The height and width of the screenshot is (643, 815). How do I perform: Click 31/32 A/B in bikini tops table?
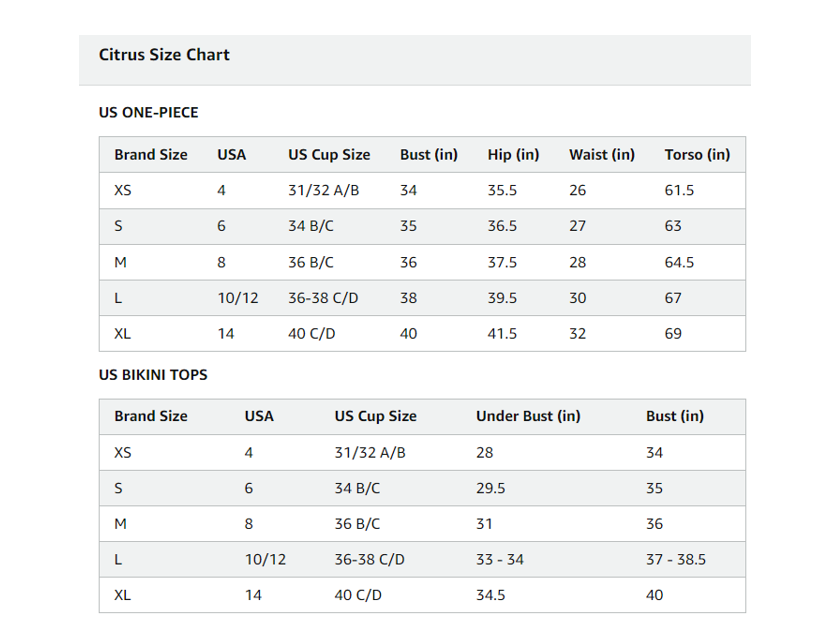pos(370,453)
